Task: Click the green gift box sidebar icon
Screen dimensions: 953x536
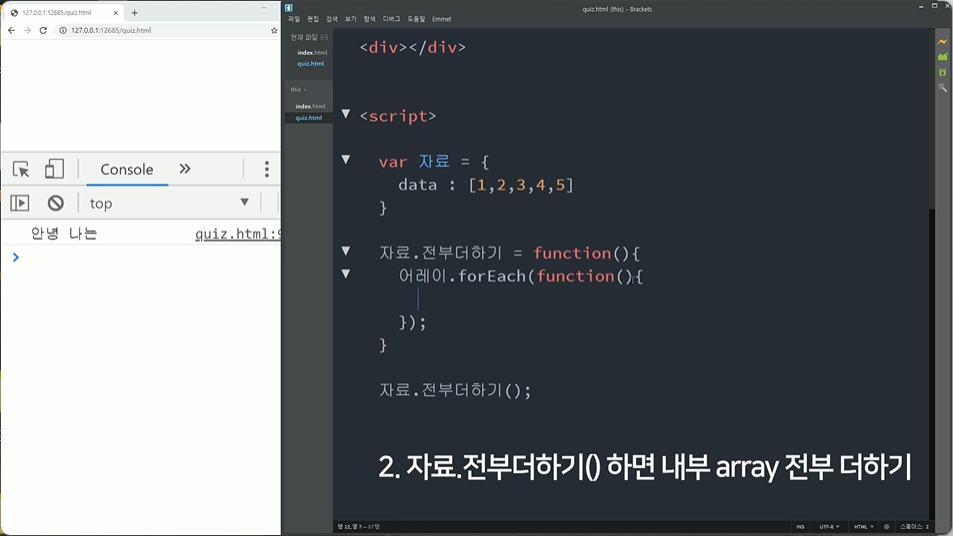Action: pyautogui.click(x=942, y=72)
